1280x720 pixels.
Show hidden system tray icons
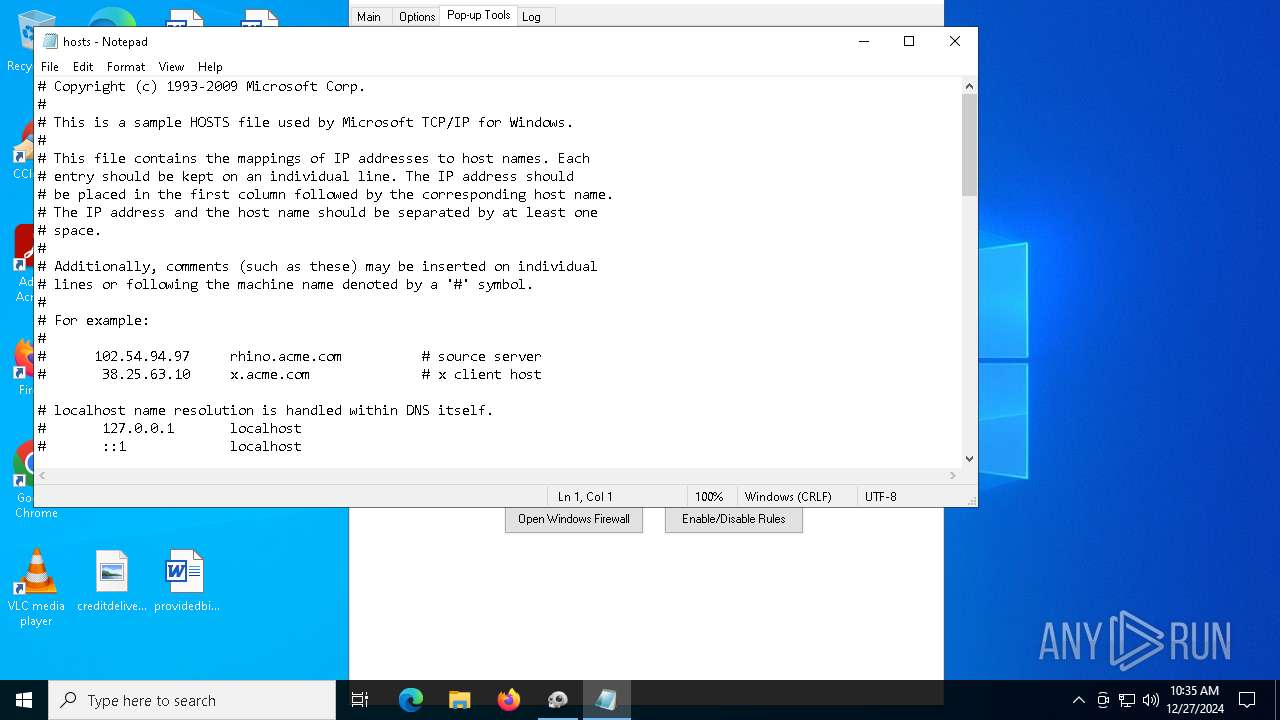coord(1078,700)
